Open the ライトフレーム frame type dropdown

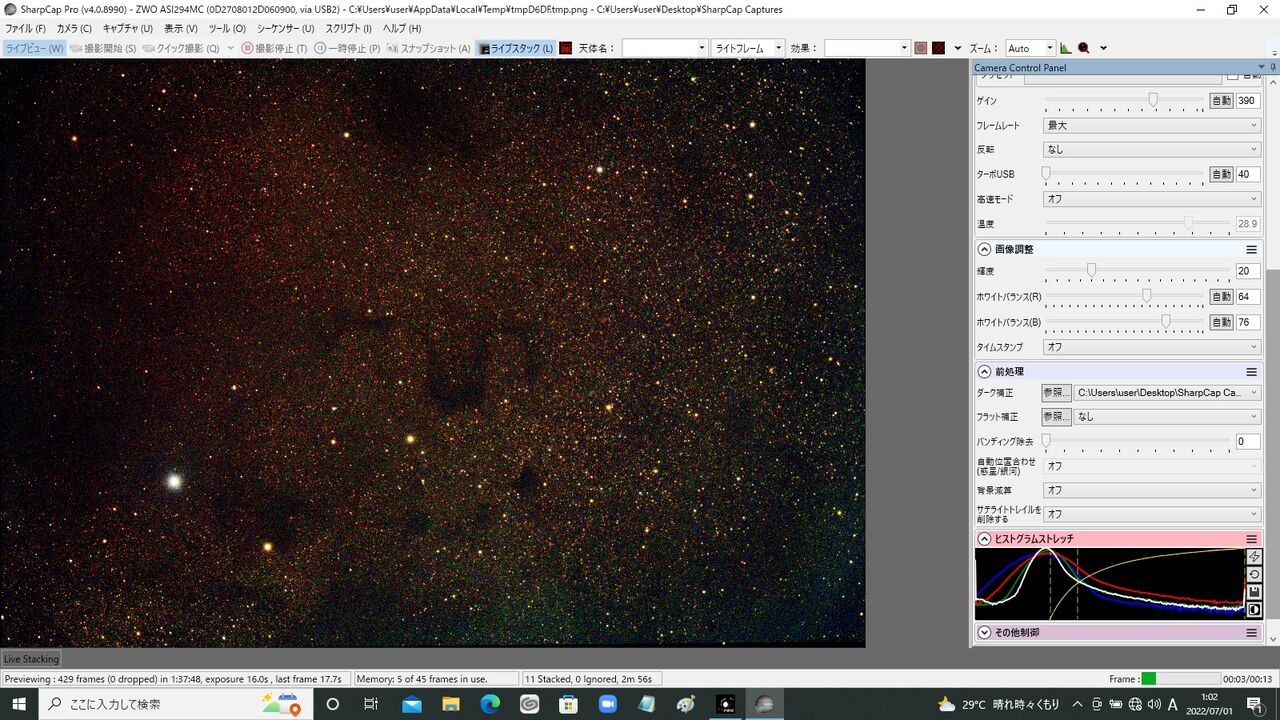click(748, 48)
